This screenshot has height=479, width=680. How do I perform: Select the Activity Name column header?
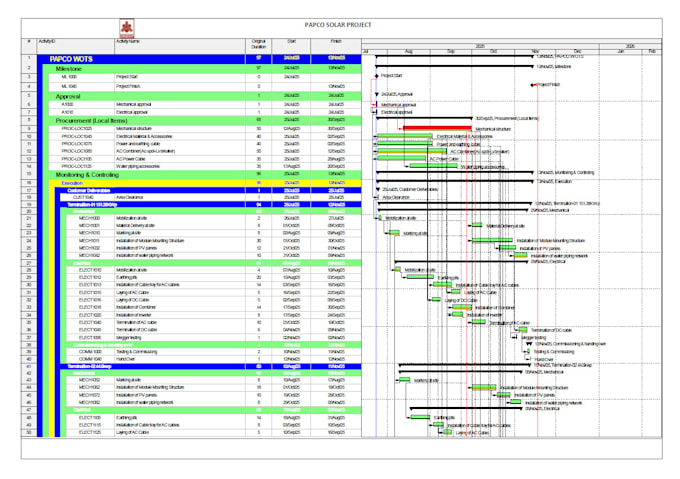[180, 46]
